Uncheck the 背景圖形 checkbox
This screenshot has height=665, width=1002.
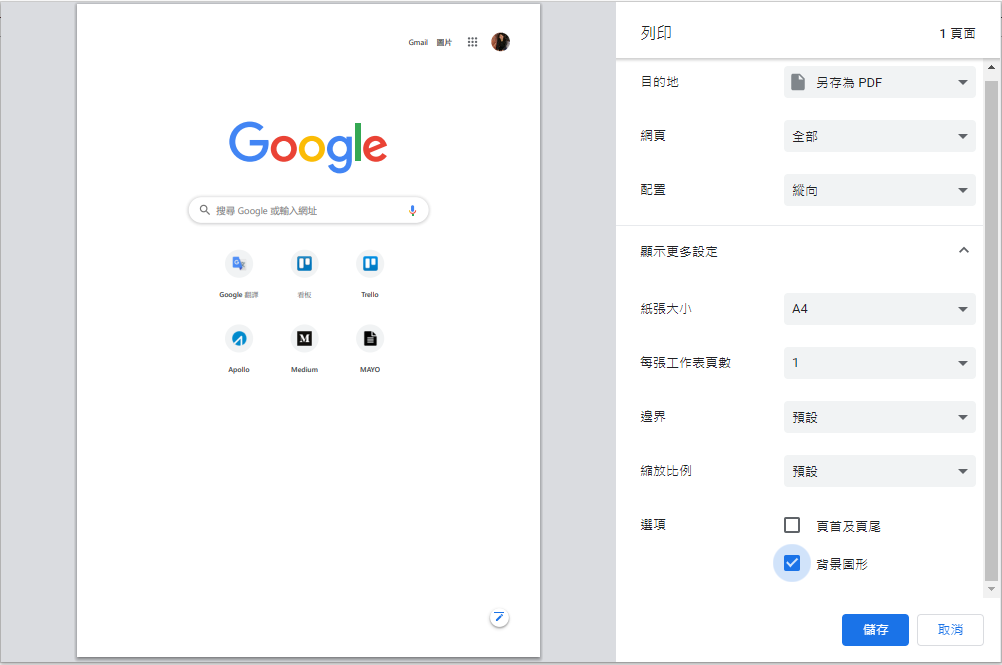point(792,563)
